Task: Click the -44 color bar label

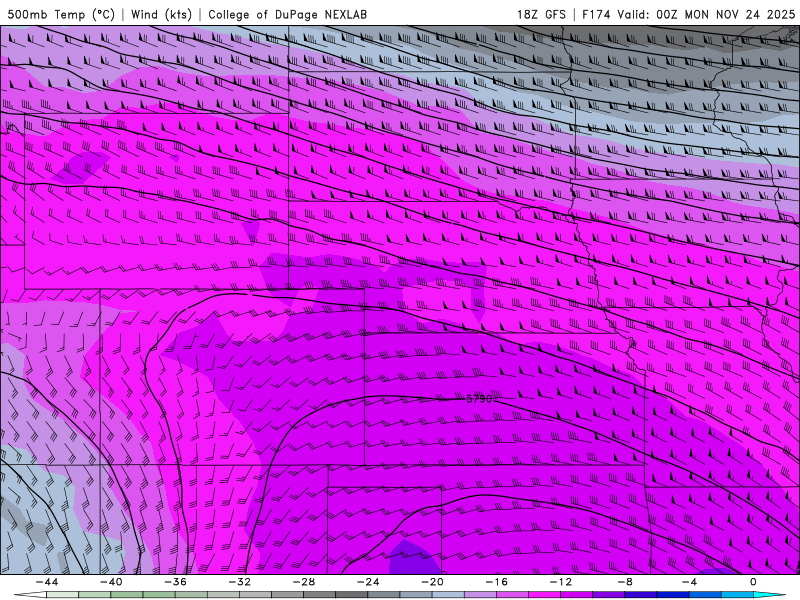Action: pyautogui.click(x=47, y=582)
